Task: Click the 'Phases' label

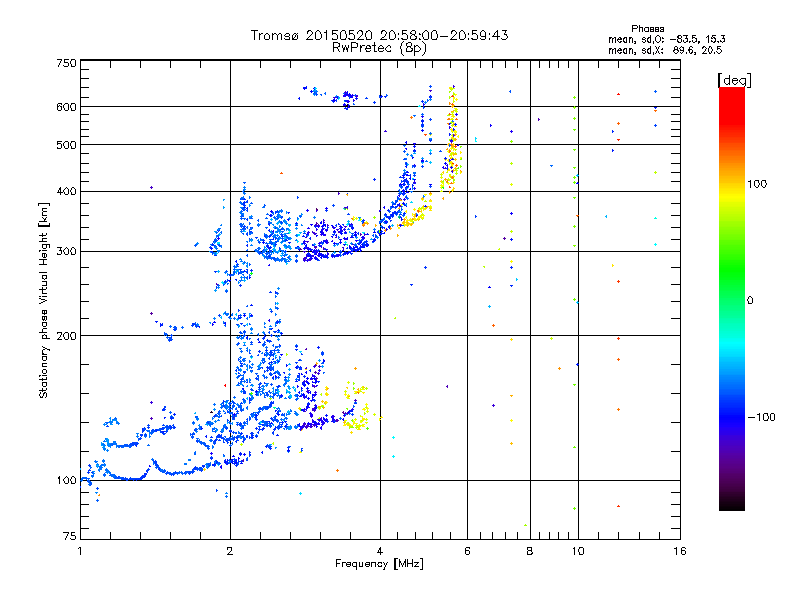Action: 647,29
